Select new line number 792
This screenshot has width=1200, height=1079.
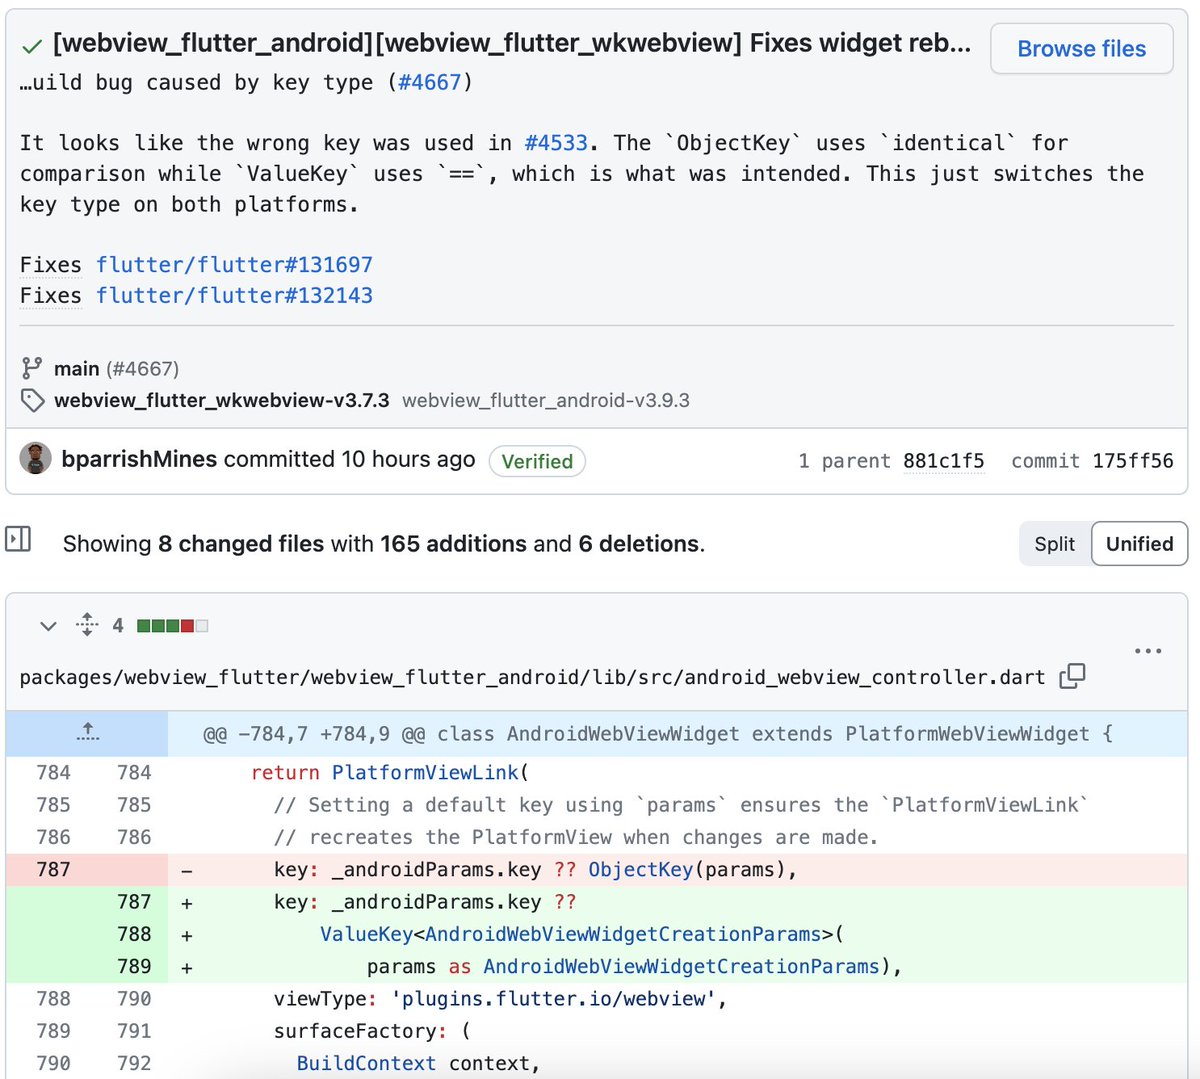coord(134,1063)
